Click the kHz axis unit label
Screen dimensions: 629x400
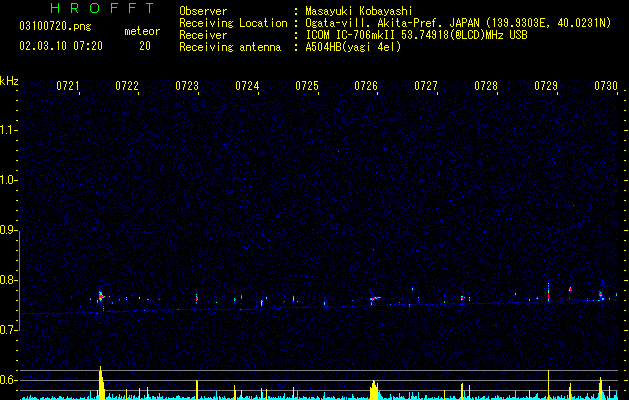tap(9, 81)
